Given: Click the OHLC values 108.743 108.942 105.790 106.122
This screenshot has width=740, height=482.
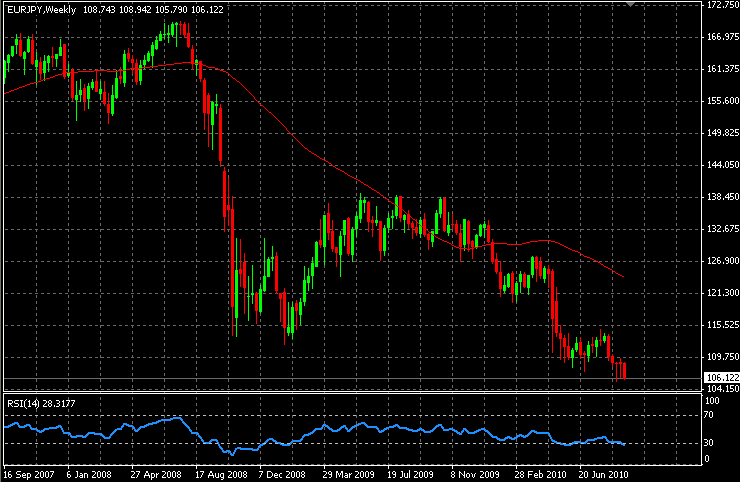Looking at the screenshot, I should [153, 9].
